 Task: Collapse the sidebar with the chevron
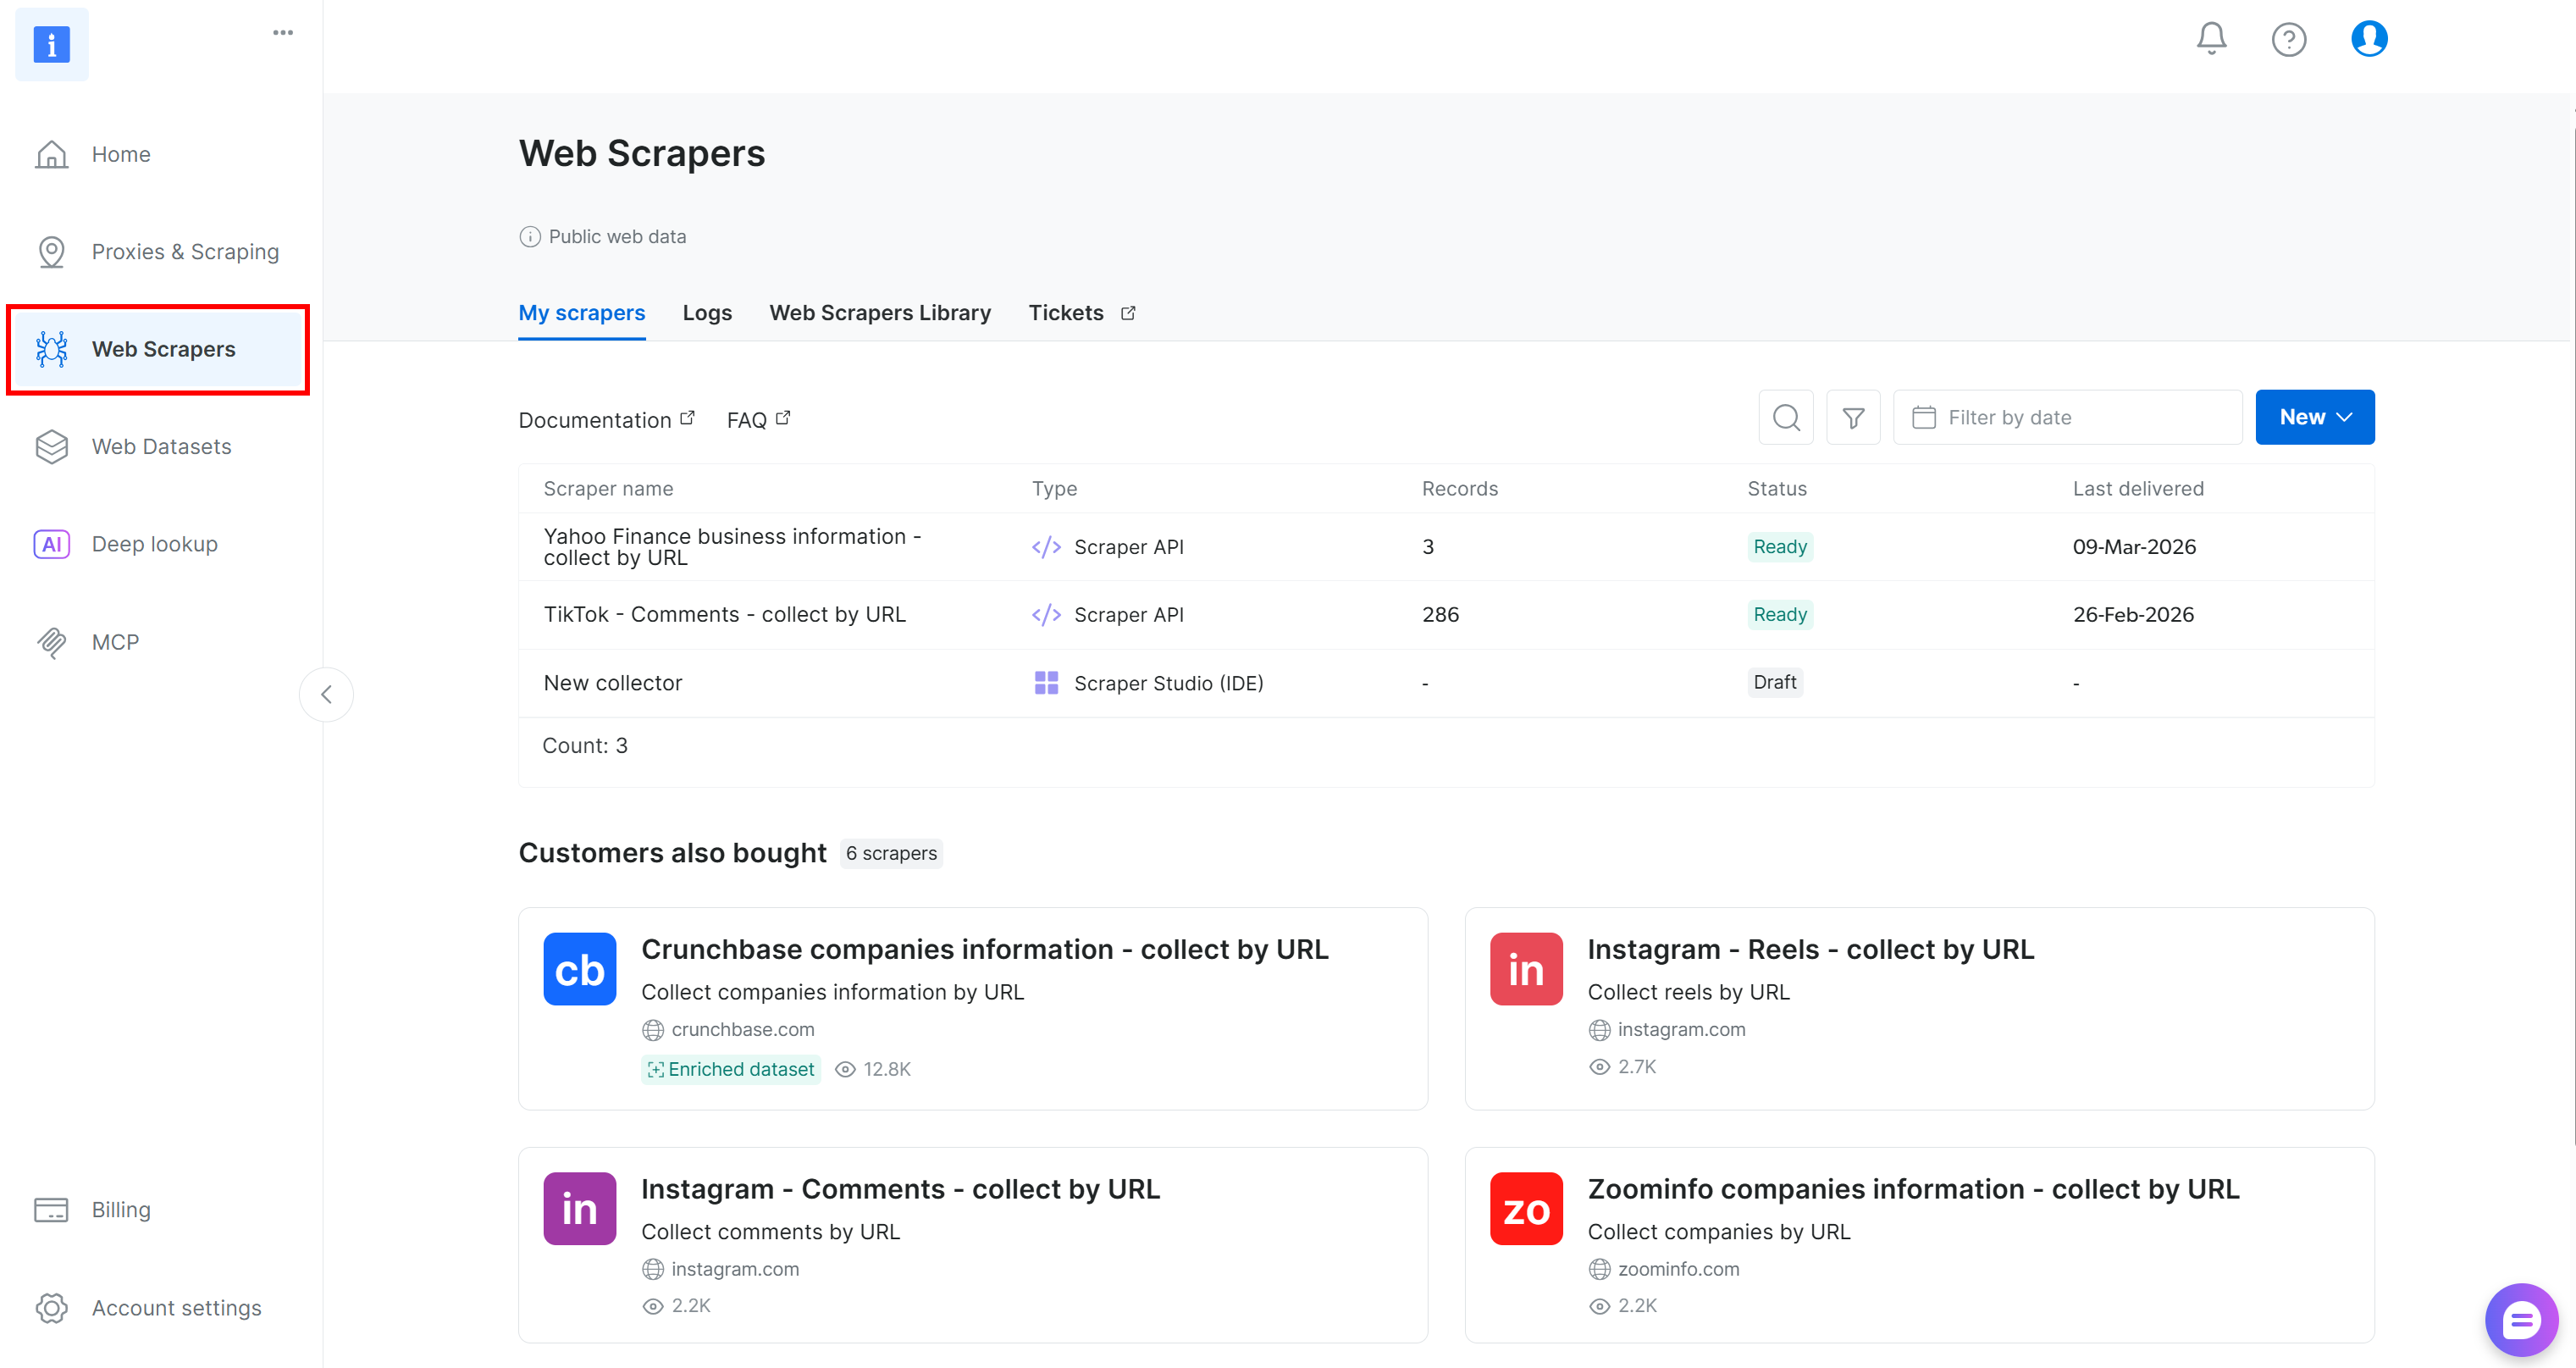click(326, 694)
